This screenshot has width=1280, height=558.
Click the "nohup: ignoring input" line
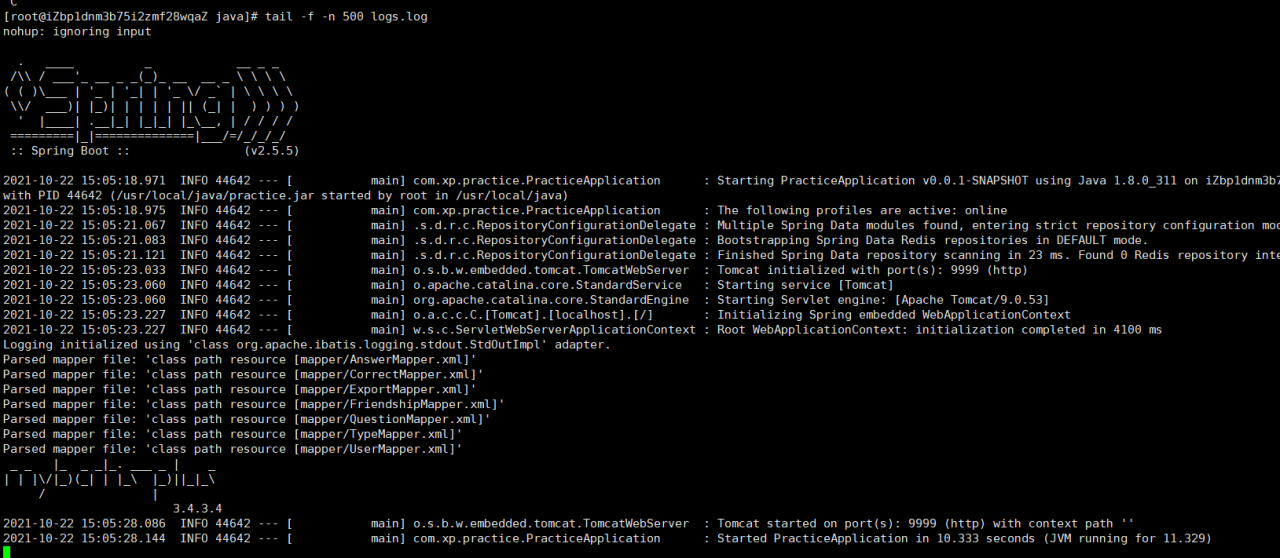[77, 32]
